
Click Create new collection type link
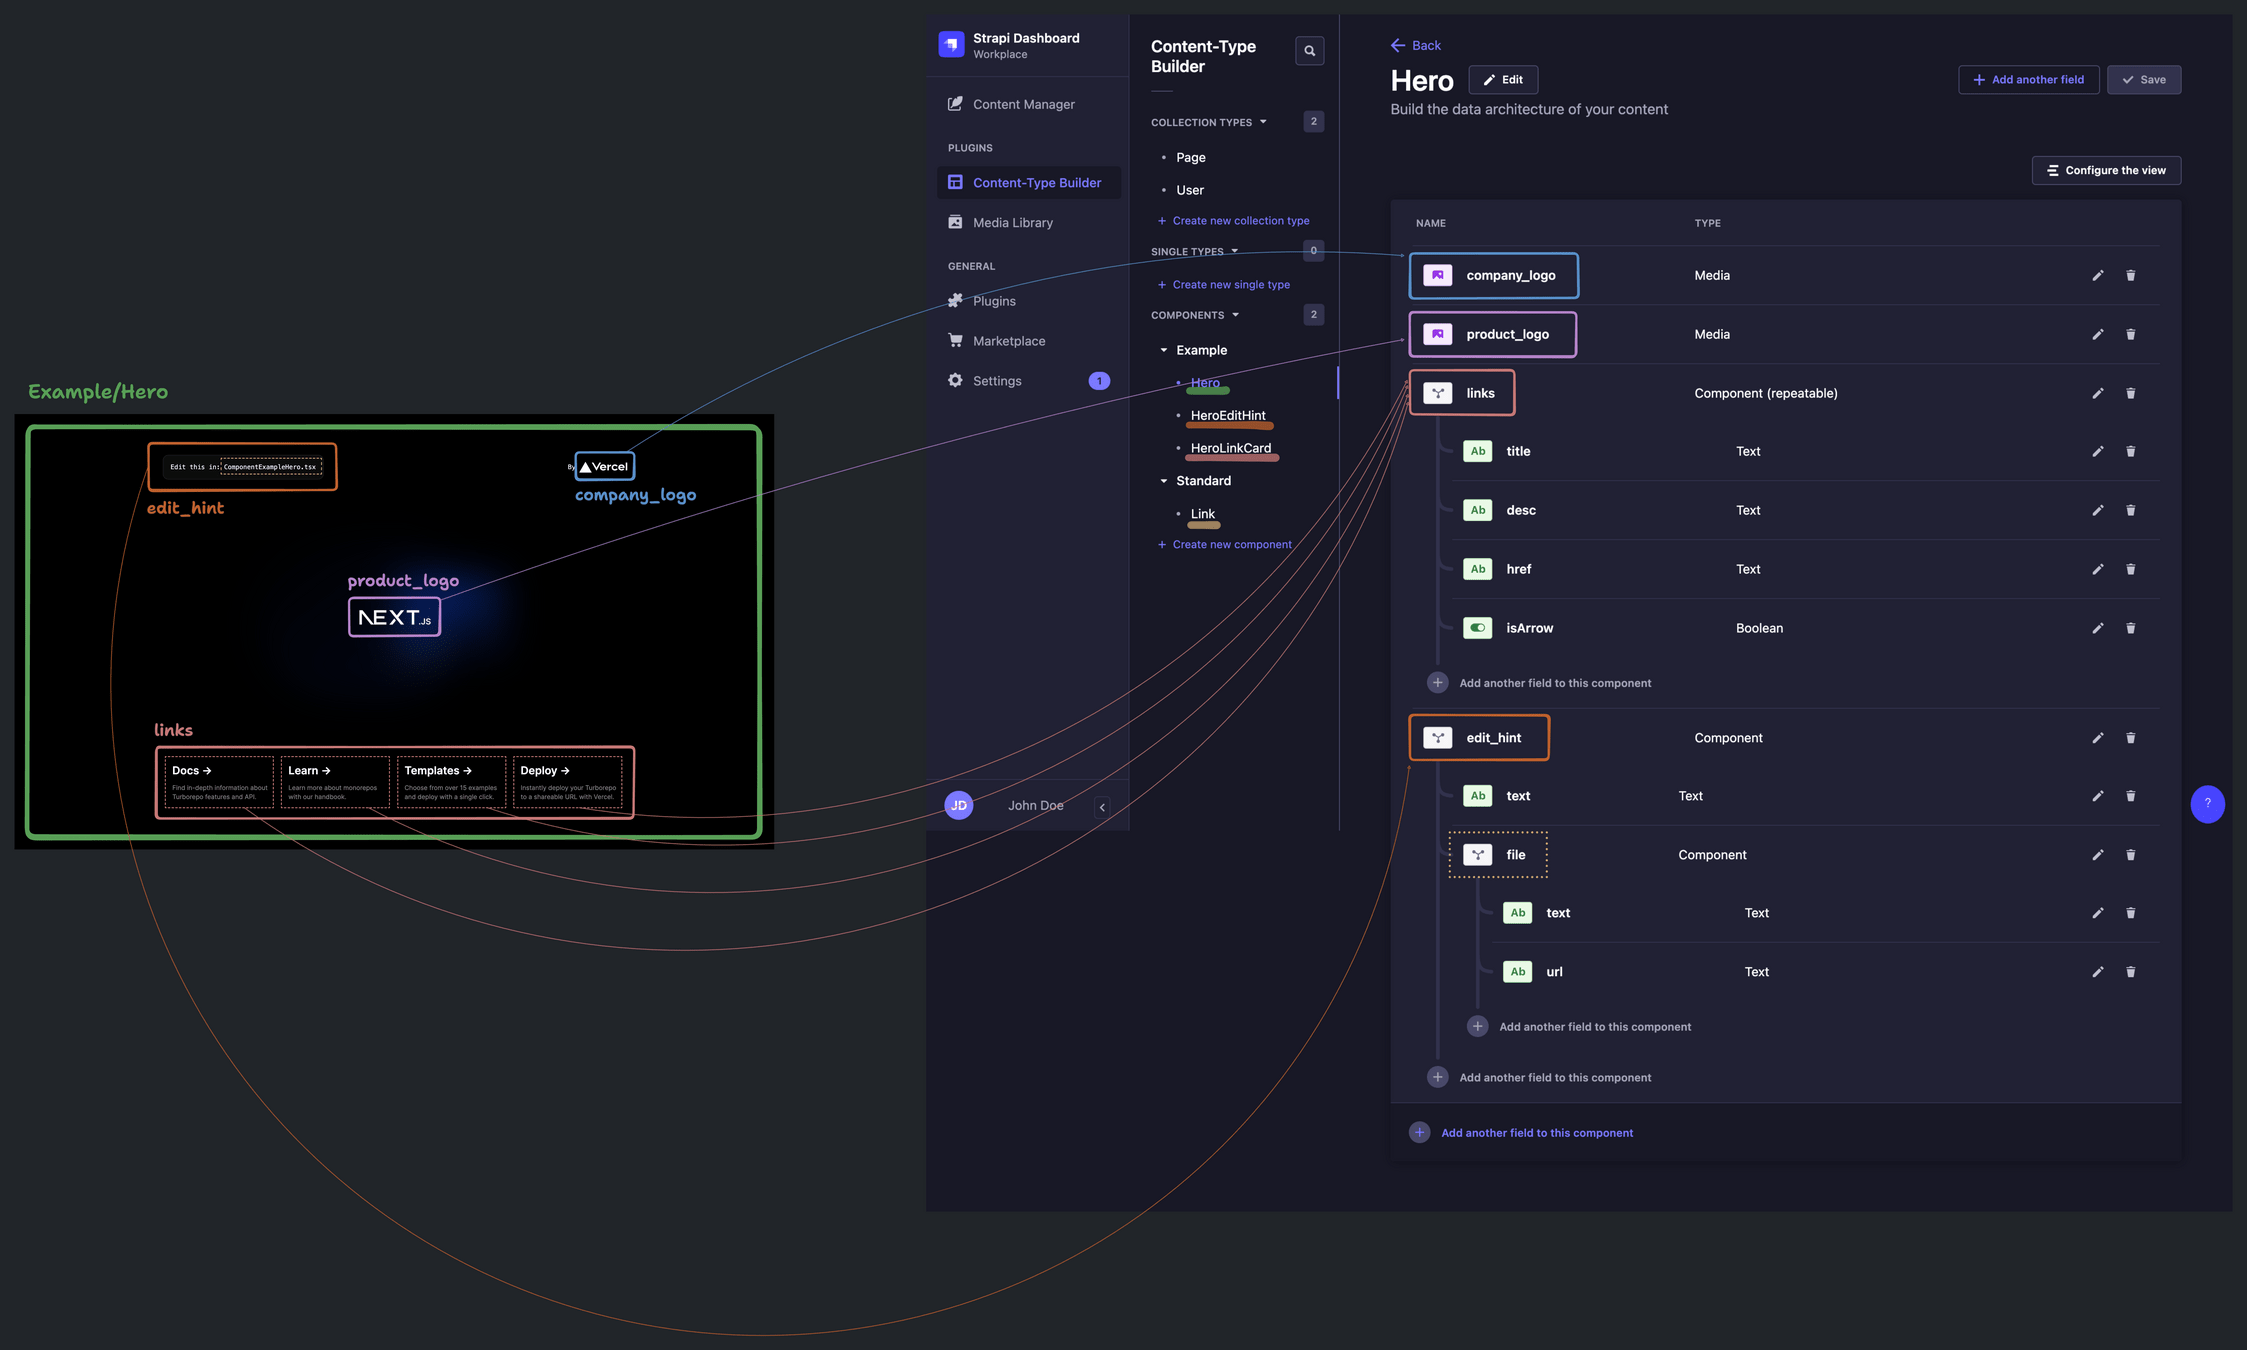tap(1240, 221)
